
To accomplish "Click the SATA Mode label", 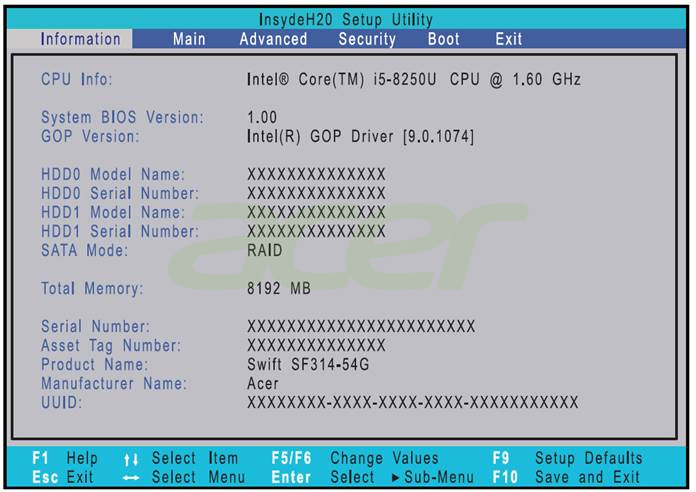I will tap(84, 250).
